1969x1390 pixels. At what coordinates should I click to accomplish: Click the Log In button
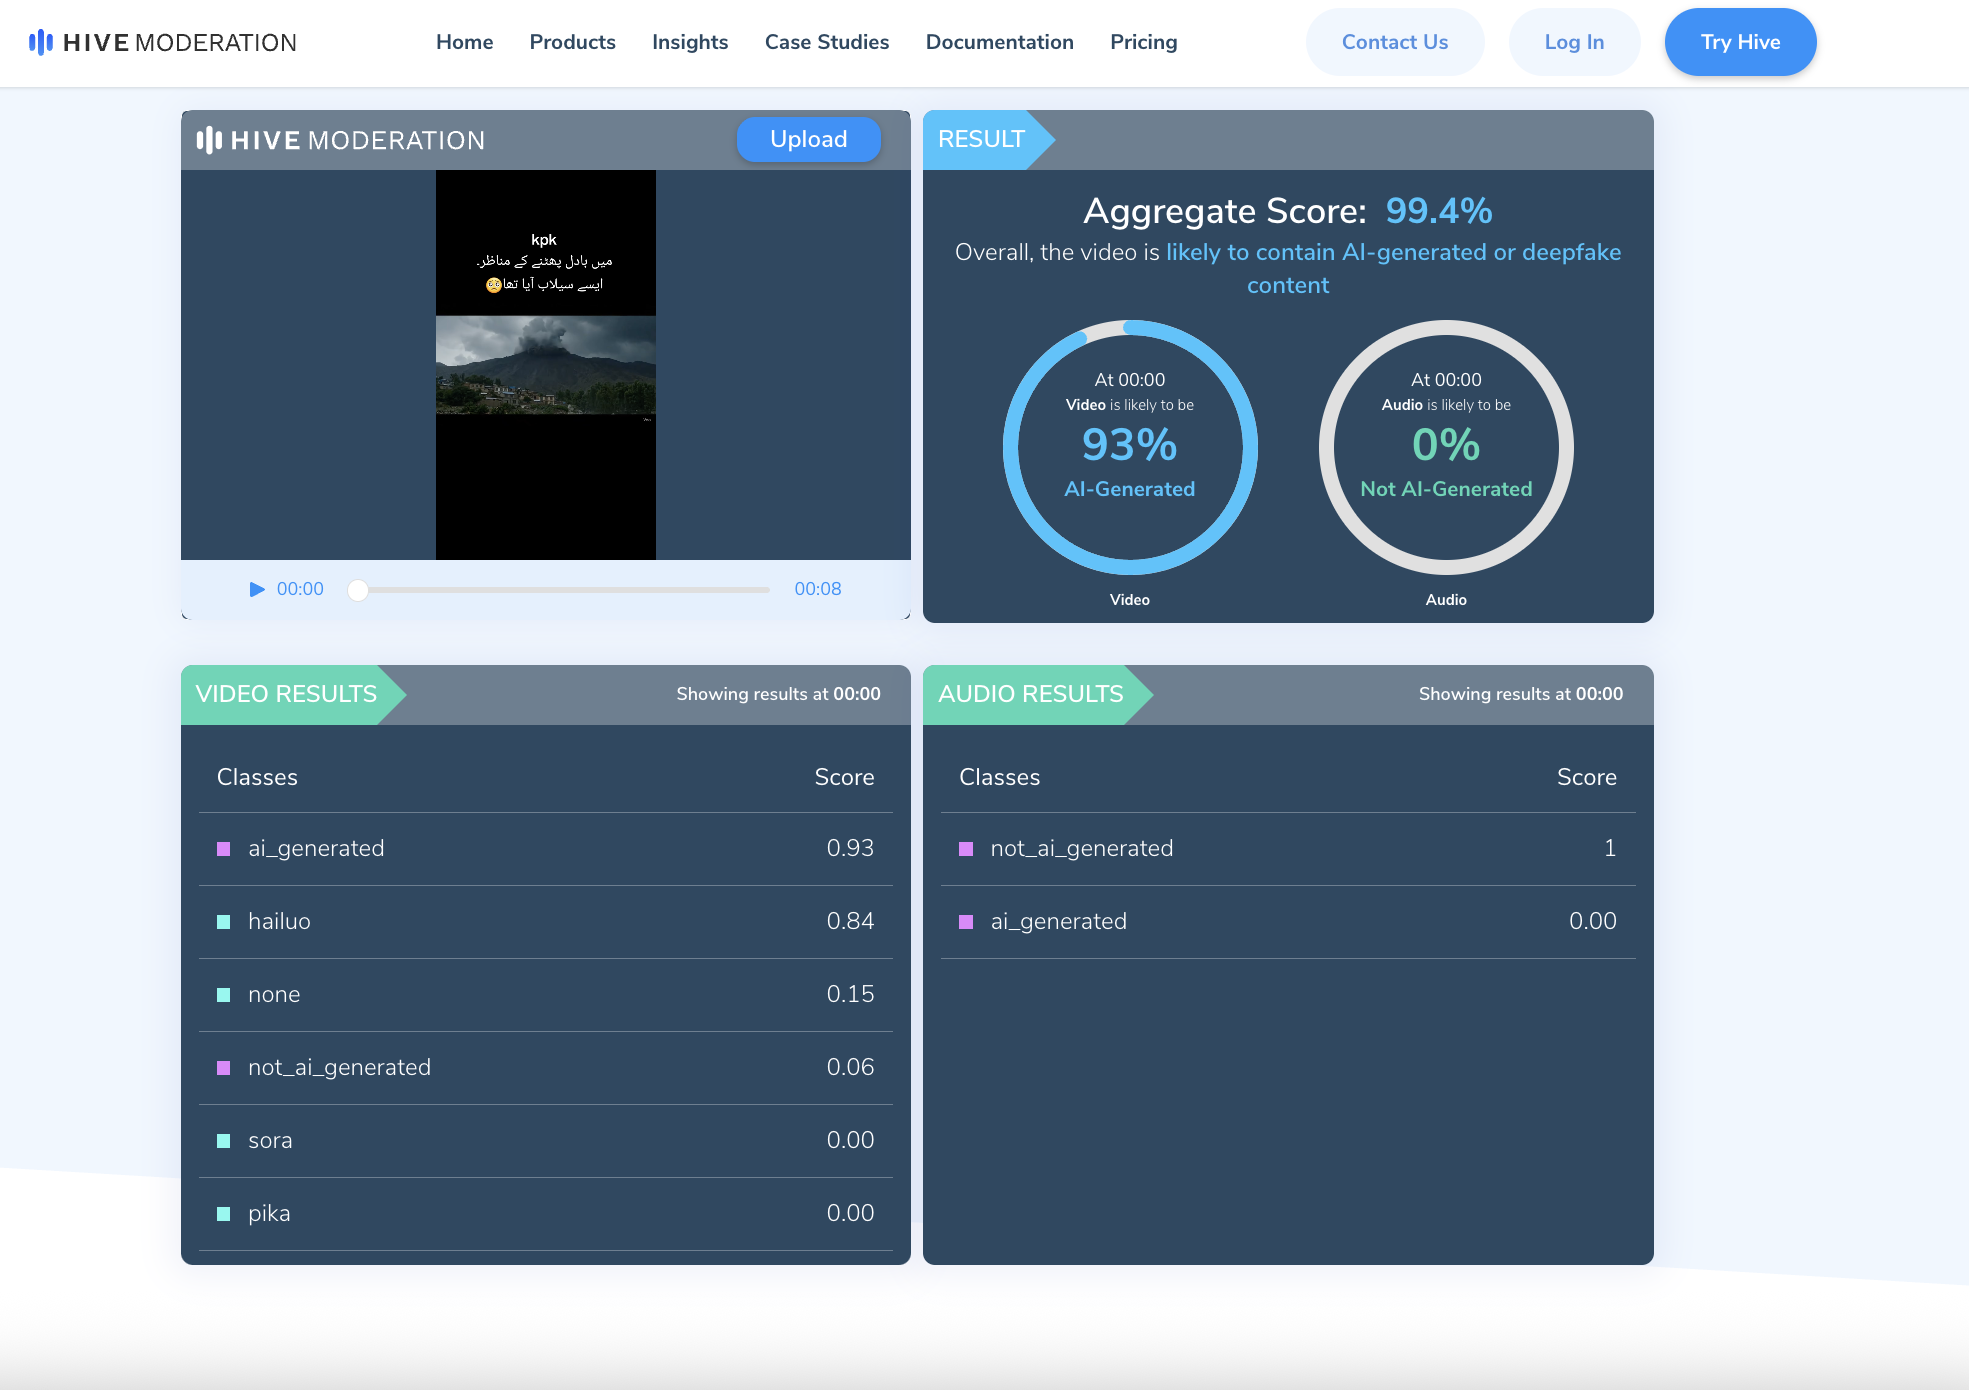[x=1574, y=42]
